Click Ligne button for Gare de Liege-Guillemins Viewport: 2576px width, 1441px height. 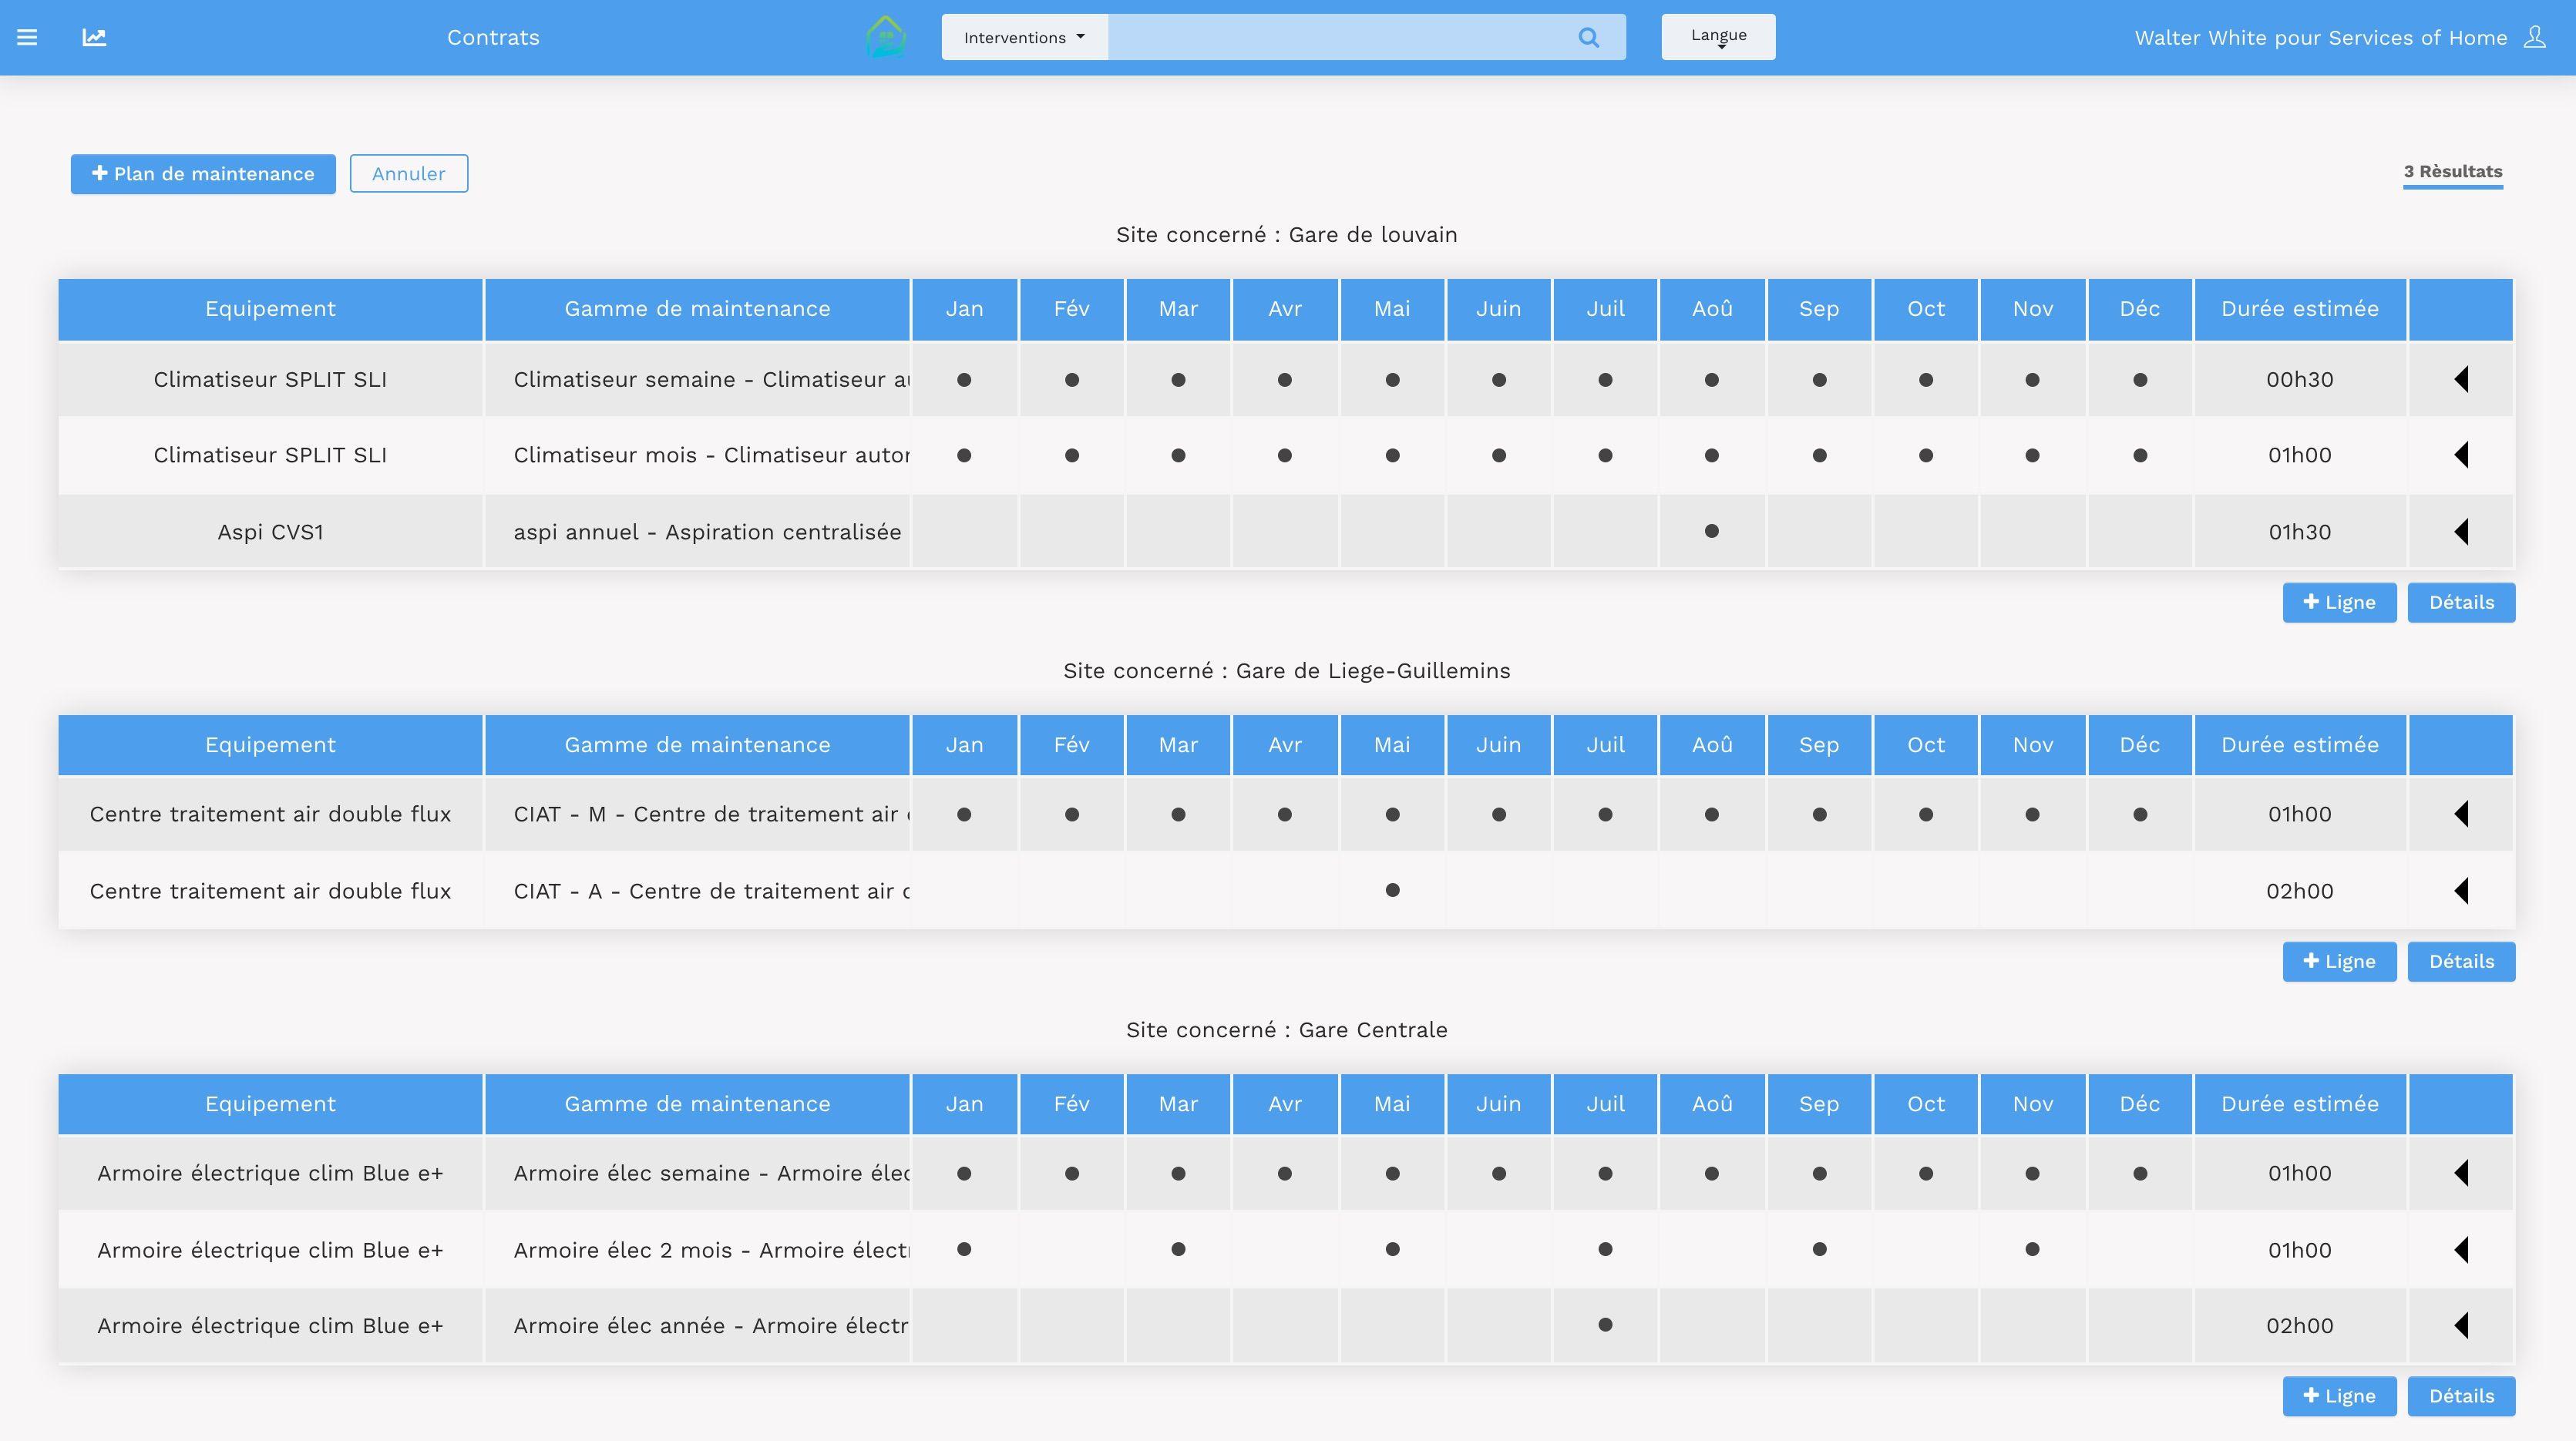pos(2339,962)
